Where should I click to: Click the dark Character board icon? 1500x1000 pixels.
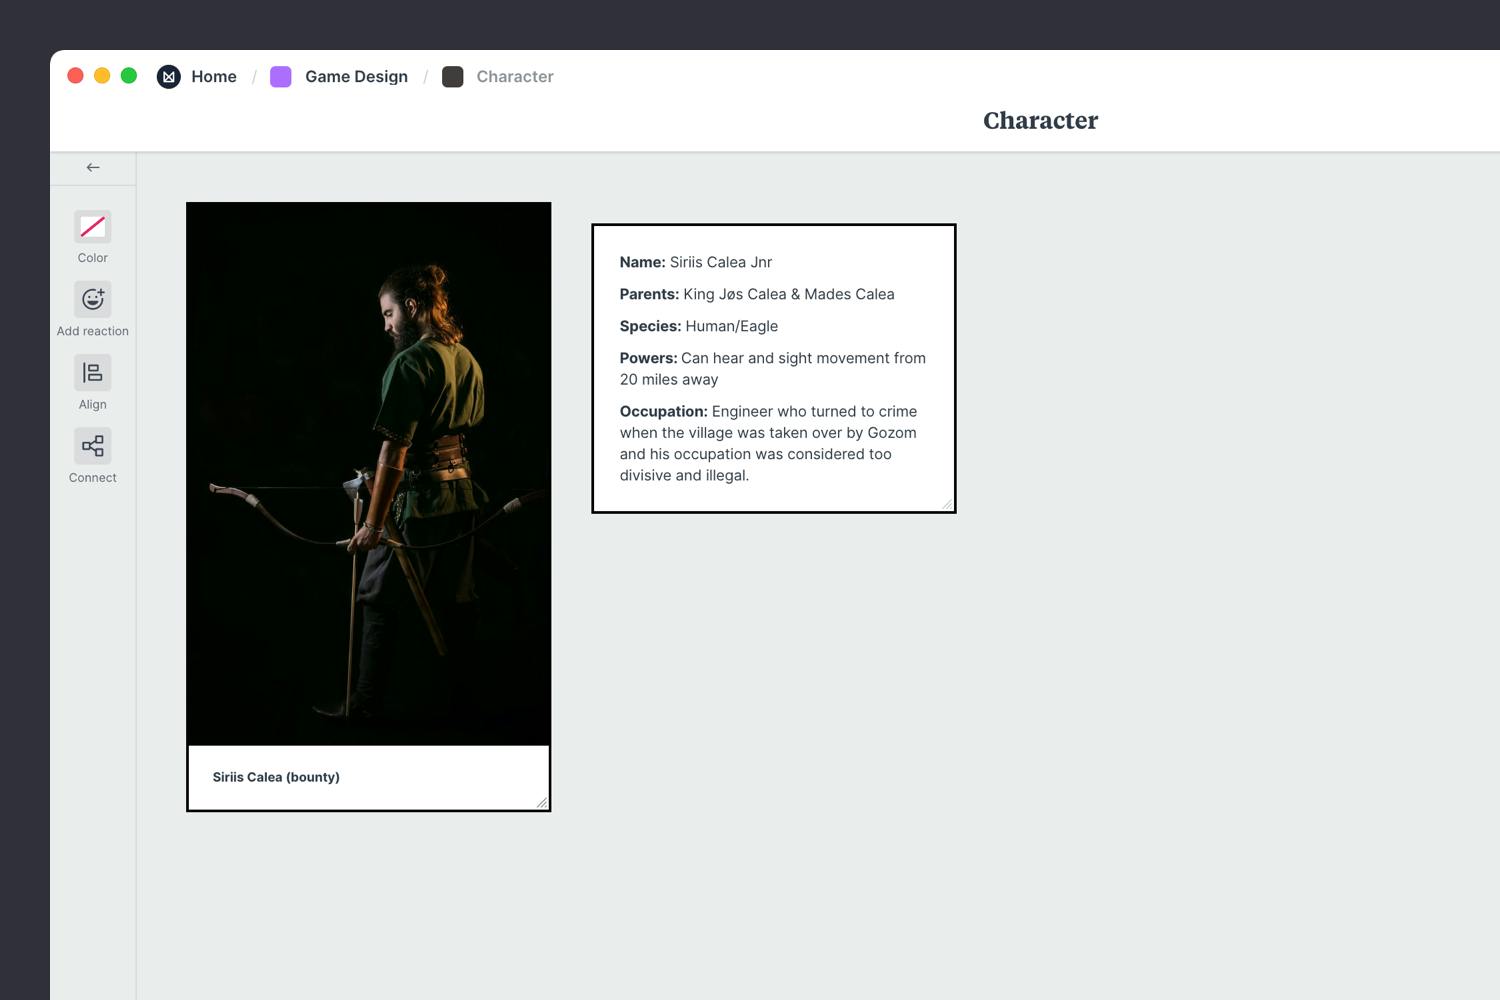click(x=453, y=76)
